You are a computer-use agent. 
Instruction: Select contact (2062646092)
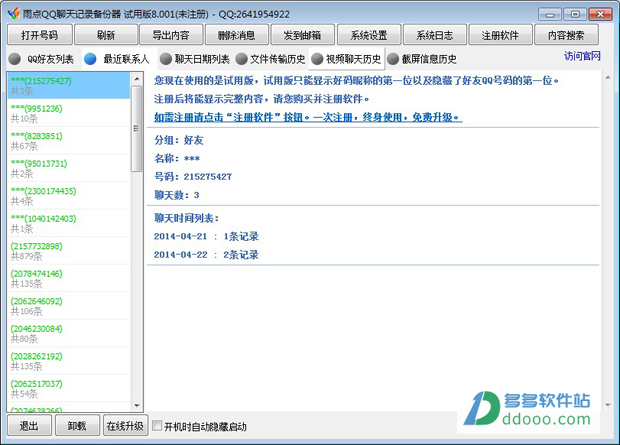69,306
